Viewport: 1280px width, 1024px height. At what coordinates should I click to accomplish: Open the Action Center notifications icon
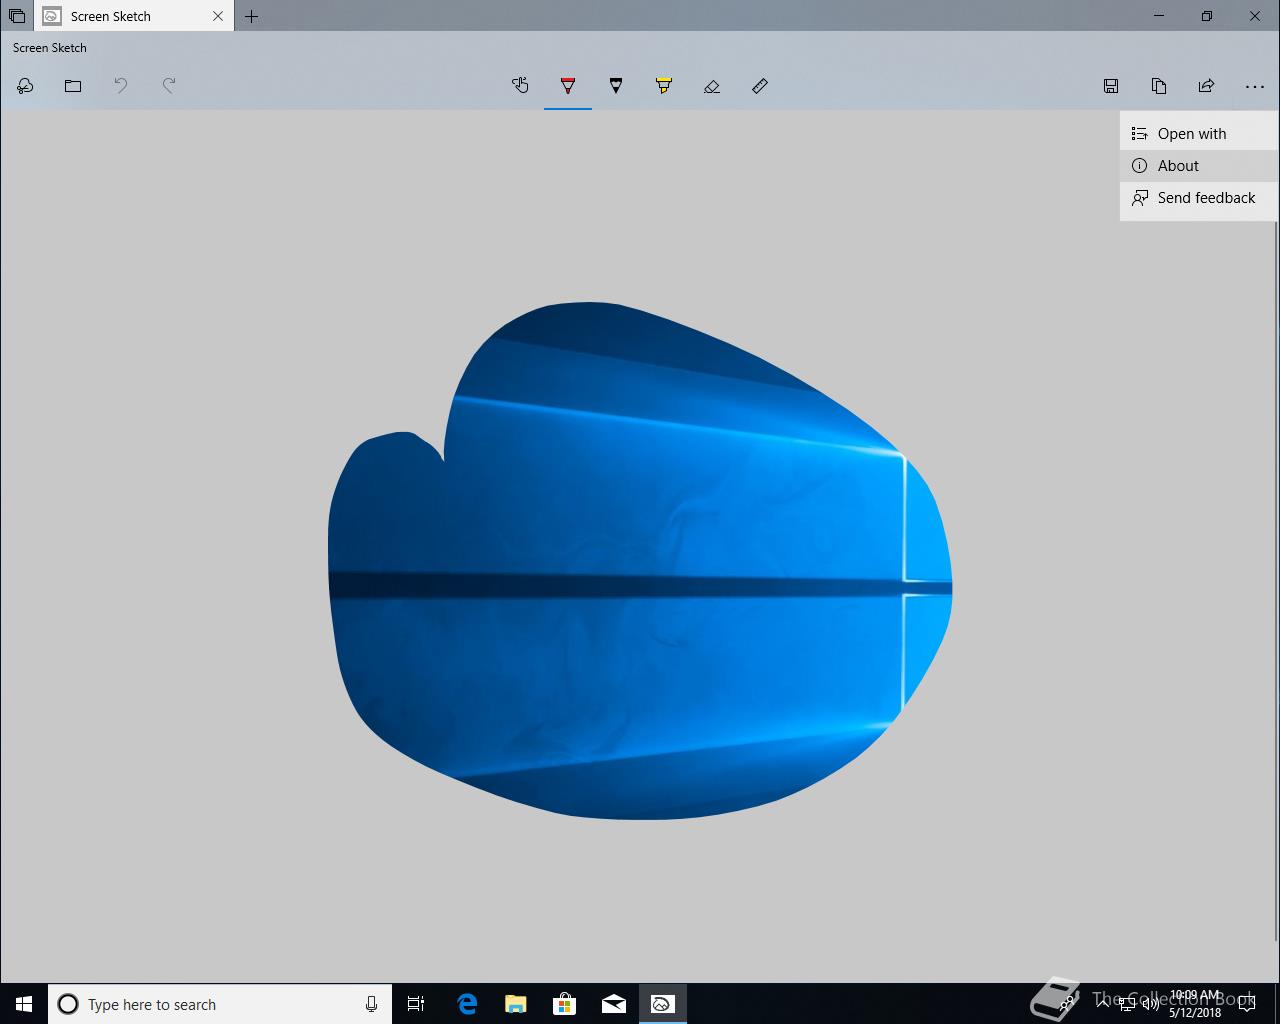pos(1246,1004)
